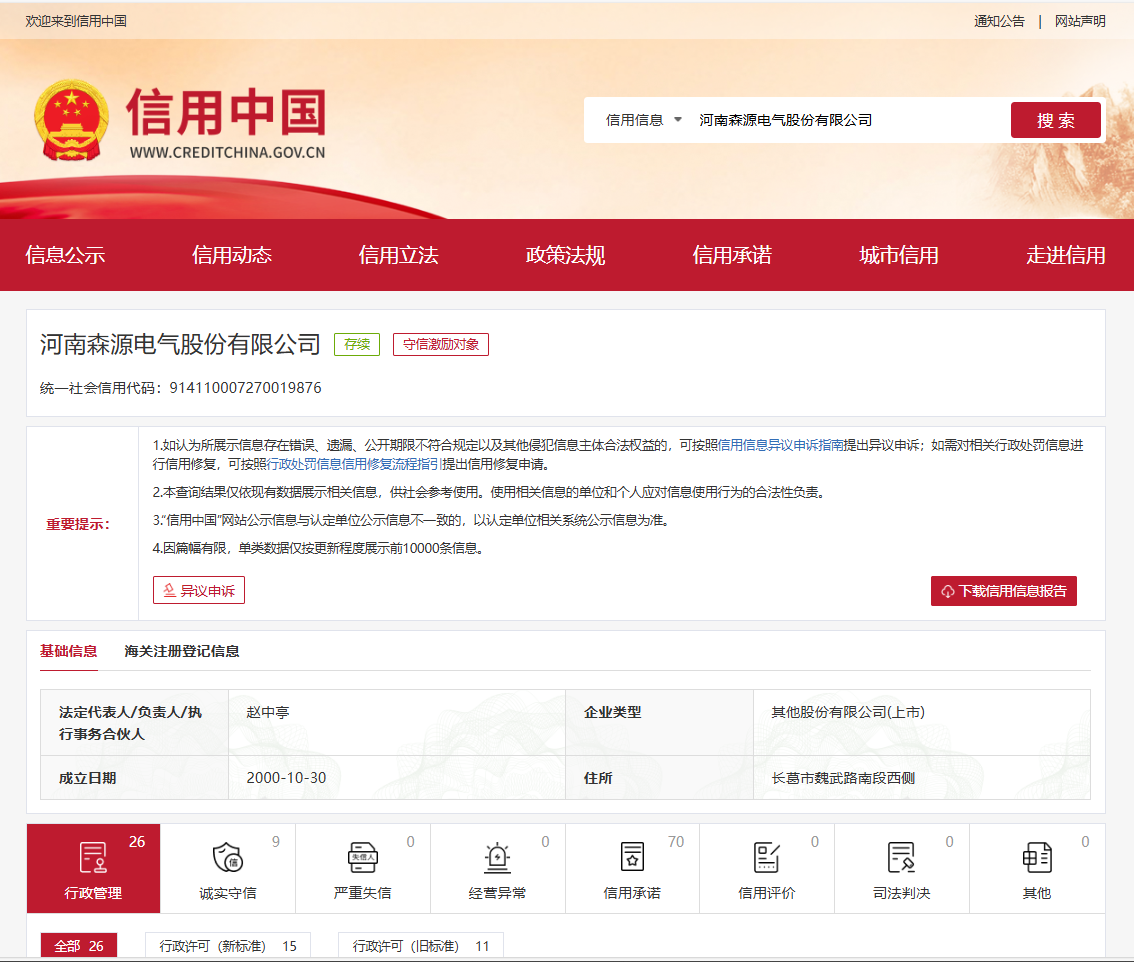Click 欢迎来到信用中国 greeting text
1134x962 pixels.
(76, 21)
